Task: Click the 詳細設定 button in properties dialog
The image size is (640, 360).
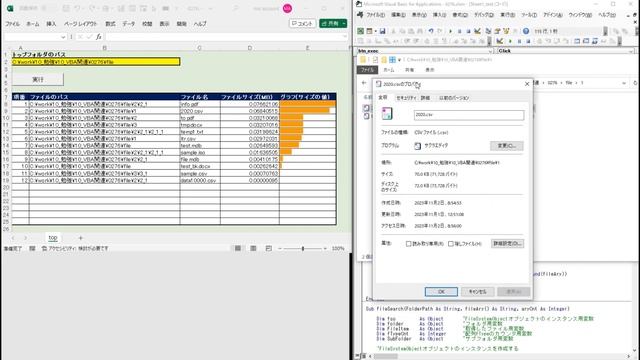Action: [507, 244]
